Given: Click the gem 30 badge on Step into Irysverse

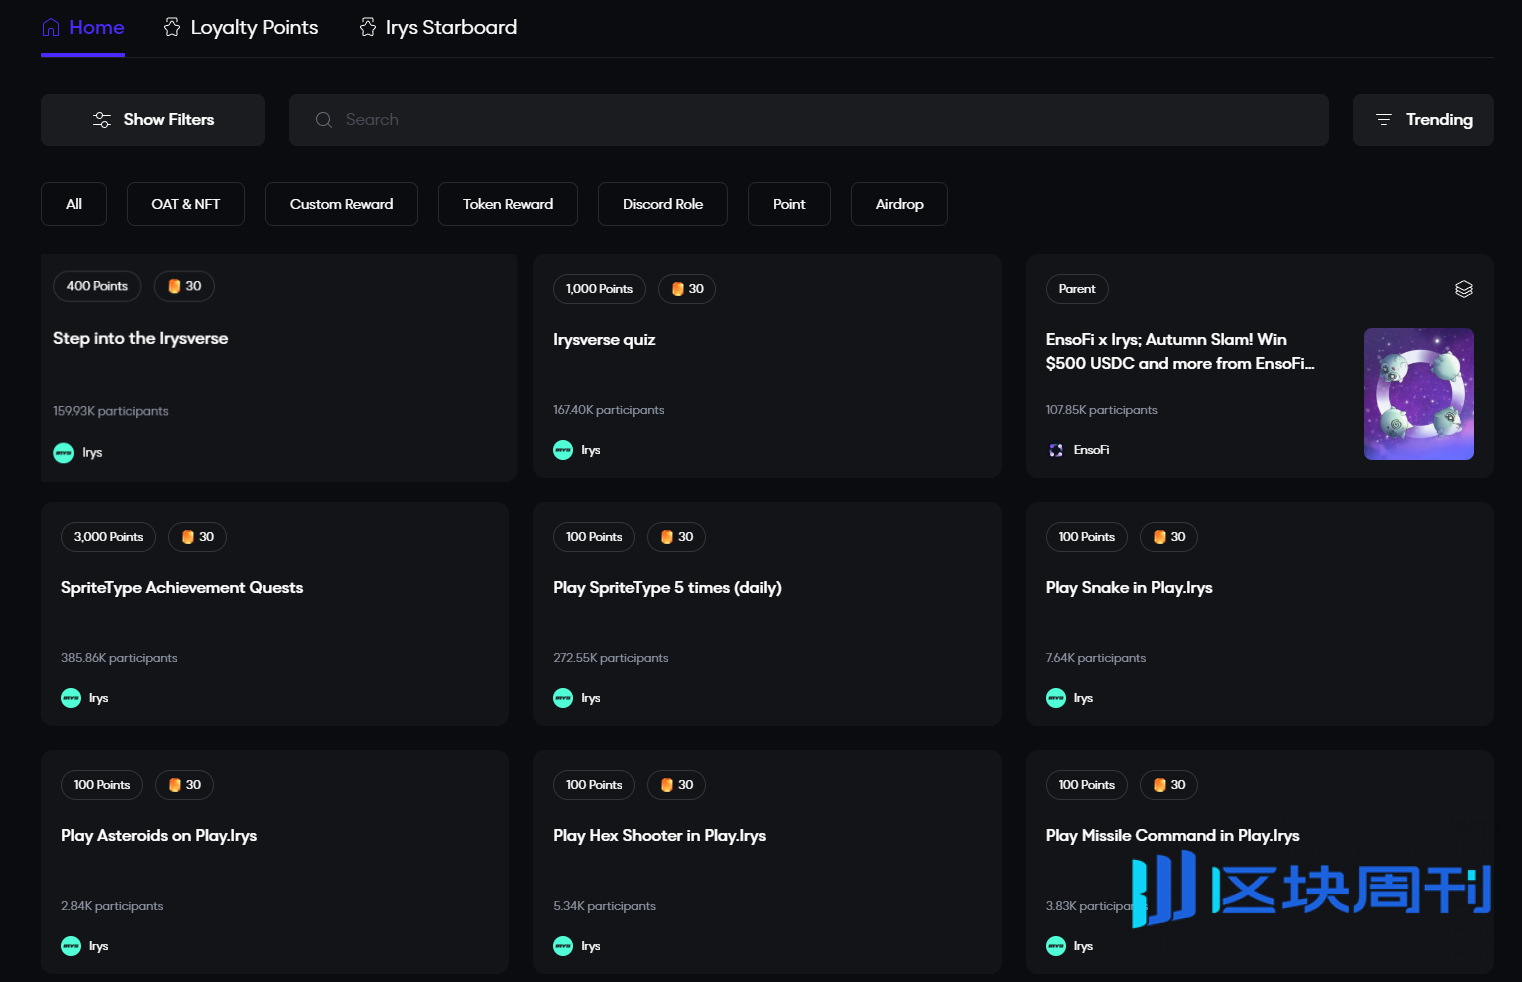Looking at the screenshot, I should (184, 286).
